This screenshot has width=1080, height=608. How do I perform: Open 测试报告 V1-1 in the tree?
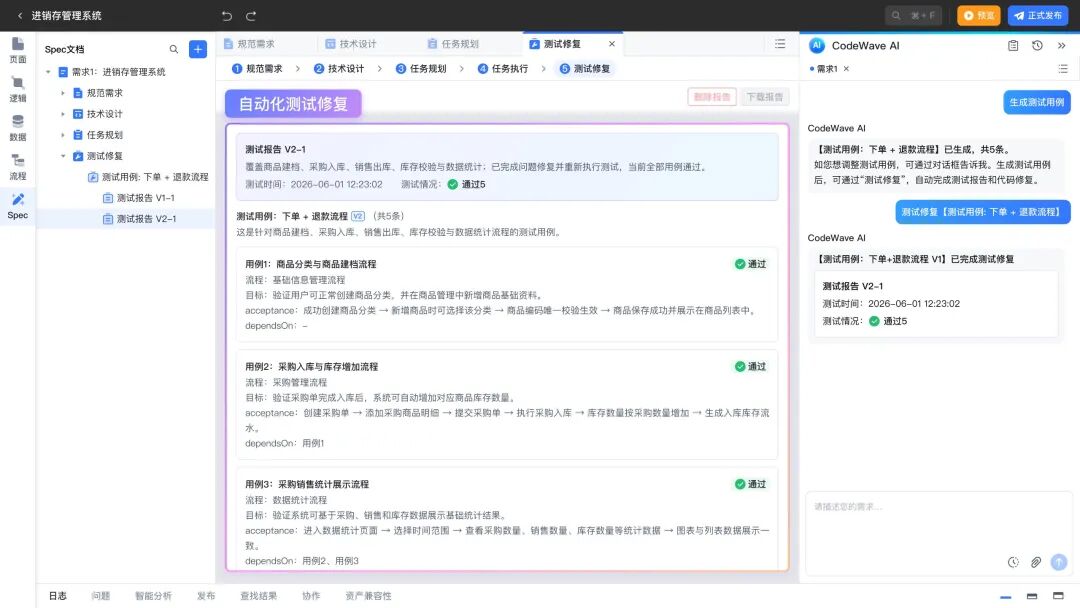click(138, 198)
